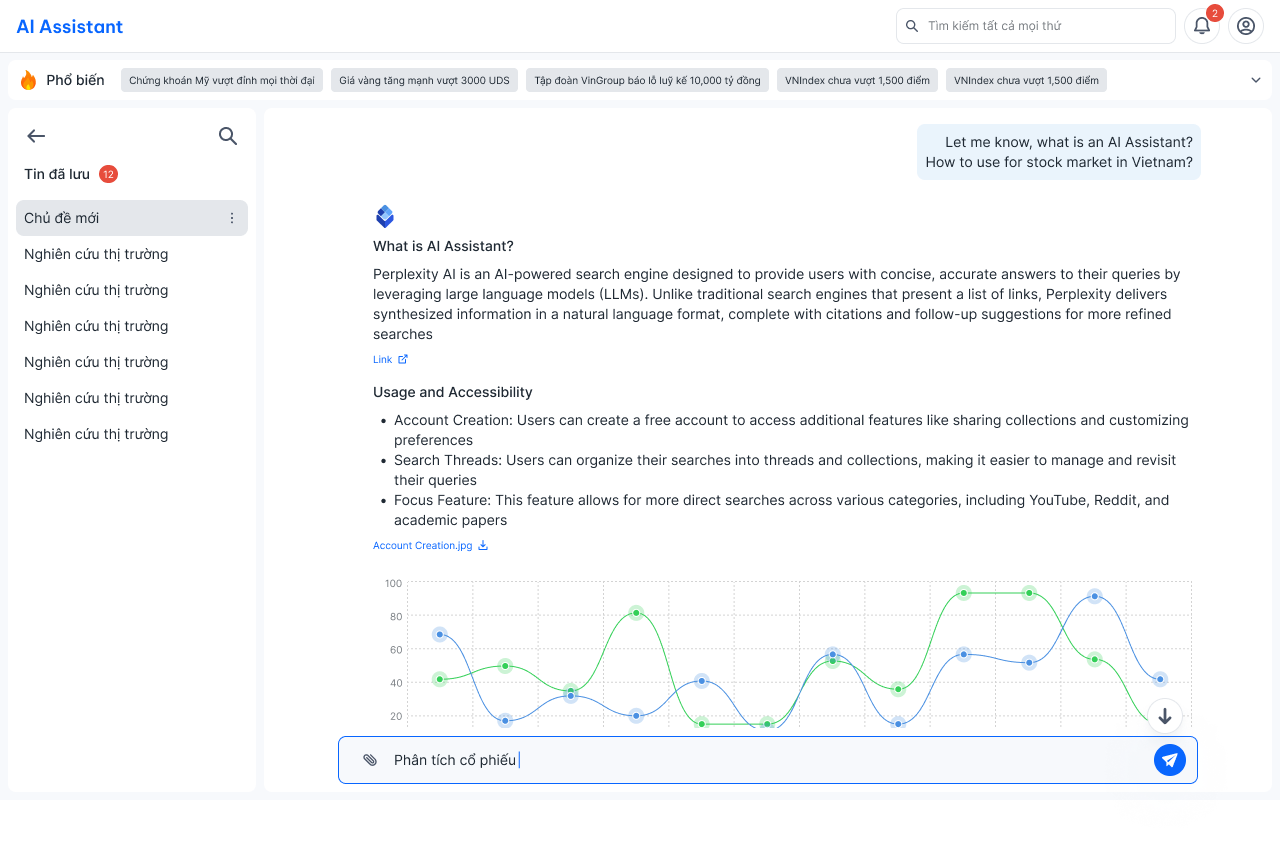The width and height of the screenshot is (1280, 859).
Task: Select Giá vàng tăng mạnh topic chip
Action: click(424, 80)
